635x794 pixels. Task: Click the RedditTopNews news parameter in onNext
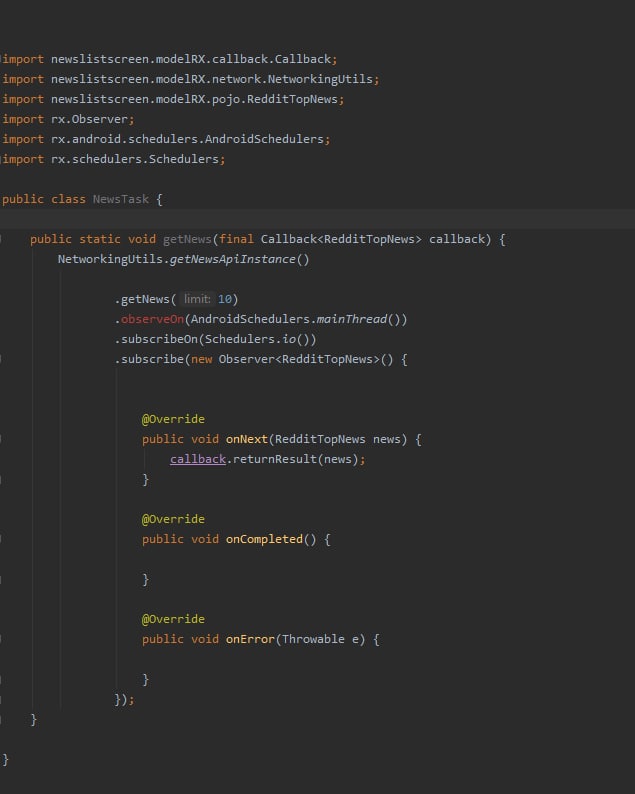tap(338, 439)
